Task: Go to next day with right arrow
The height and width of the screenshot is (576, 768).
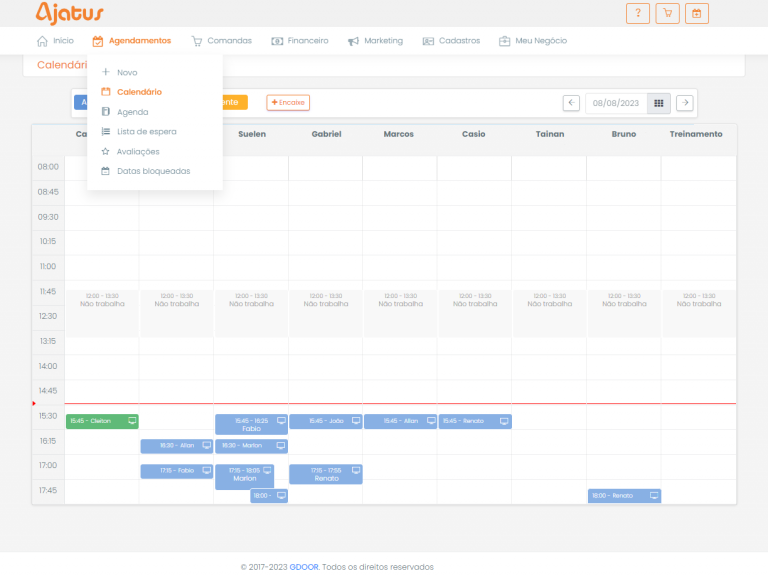Action: pos(684,102)
